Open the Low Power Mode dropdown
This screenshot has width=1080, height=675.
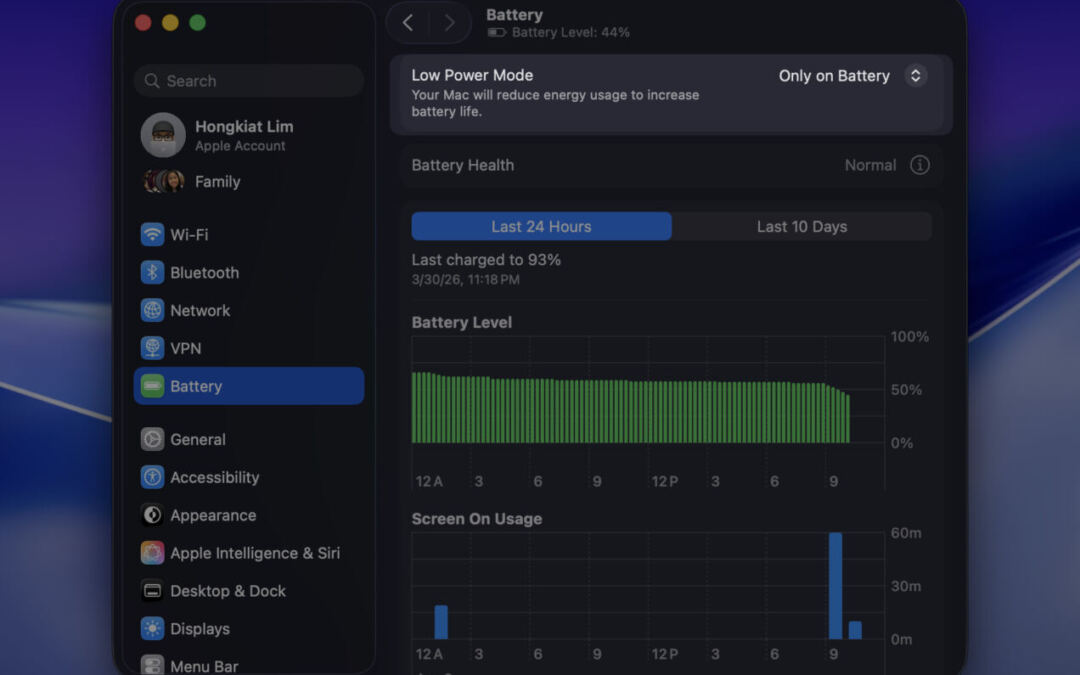(x=915, y=75)
